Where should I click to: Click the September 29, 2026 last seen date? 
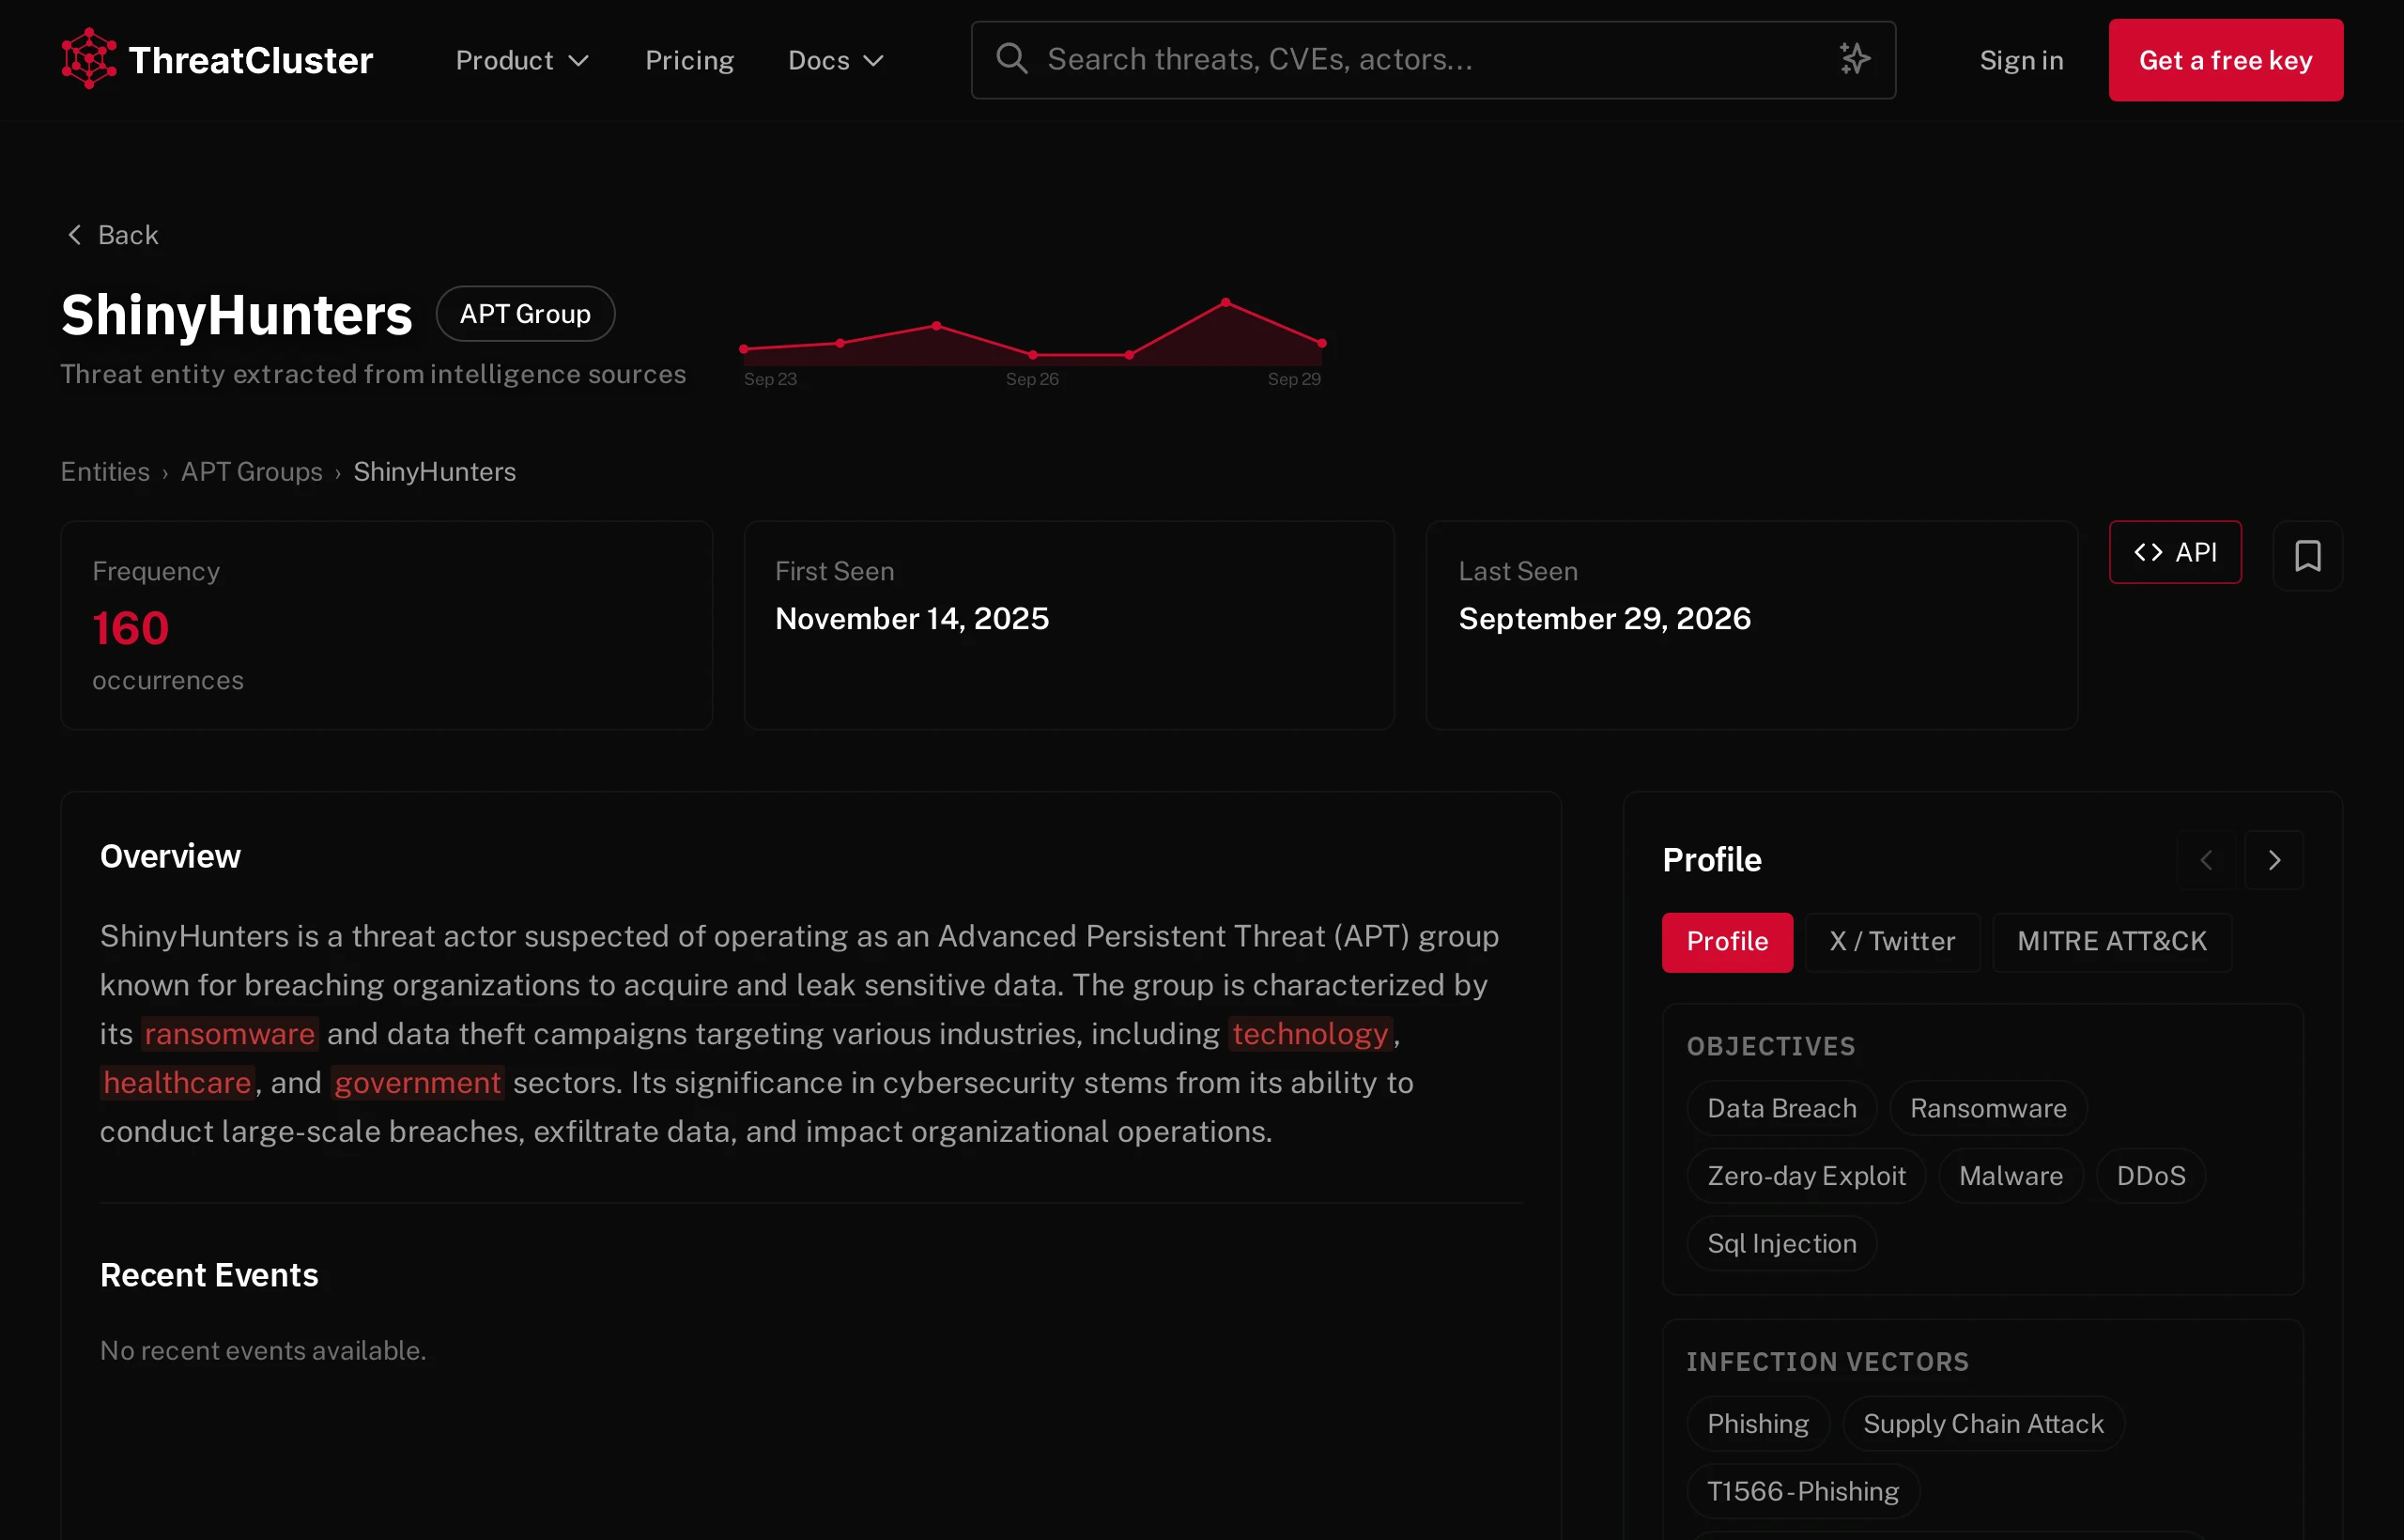pyautogui.click(x=1604, y=619)
